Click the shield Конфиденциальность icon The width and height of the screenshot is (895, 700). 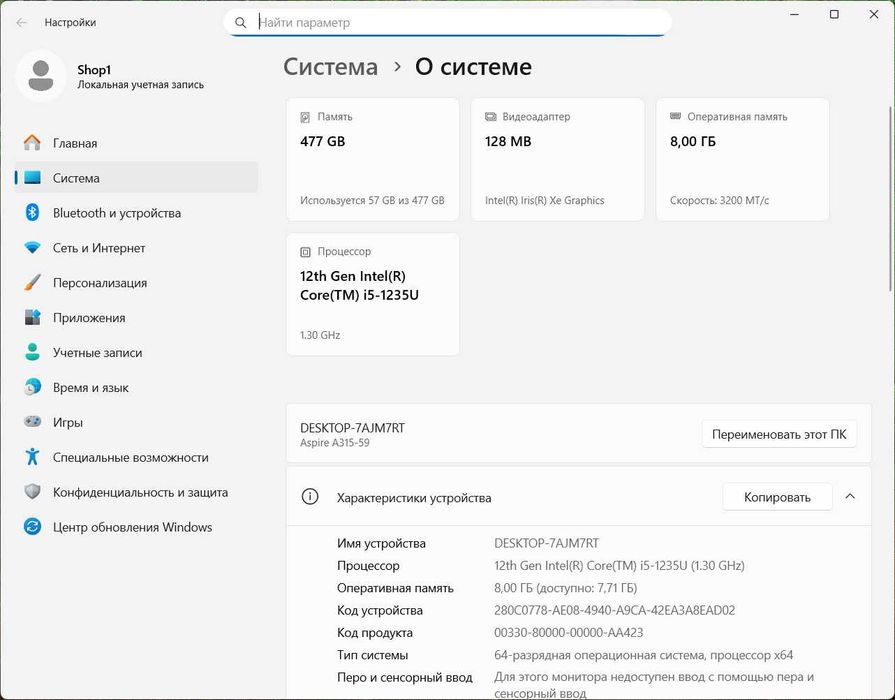coord(33,492)
